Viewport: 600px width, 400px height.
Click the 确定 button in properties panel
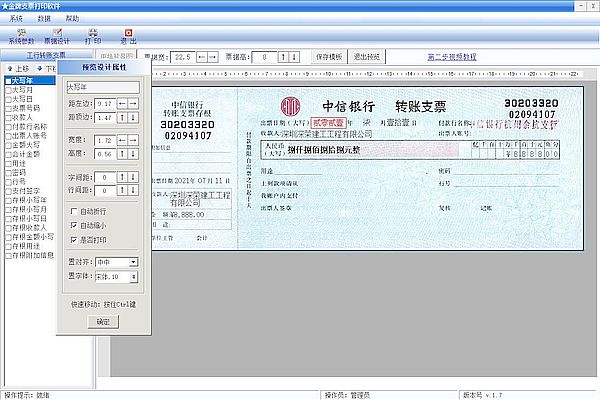(103, 322)
